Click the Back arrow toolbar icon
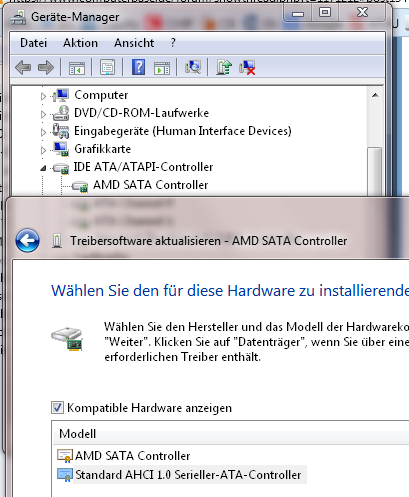409x497 pixels. point(23,68)
